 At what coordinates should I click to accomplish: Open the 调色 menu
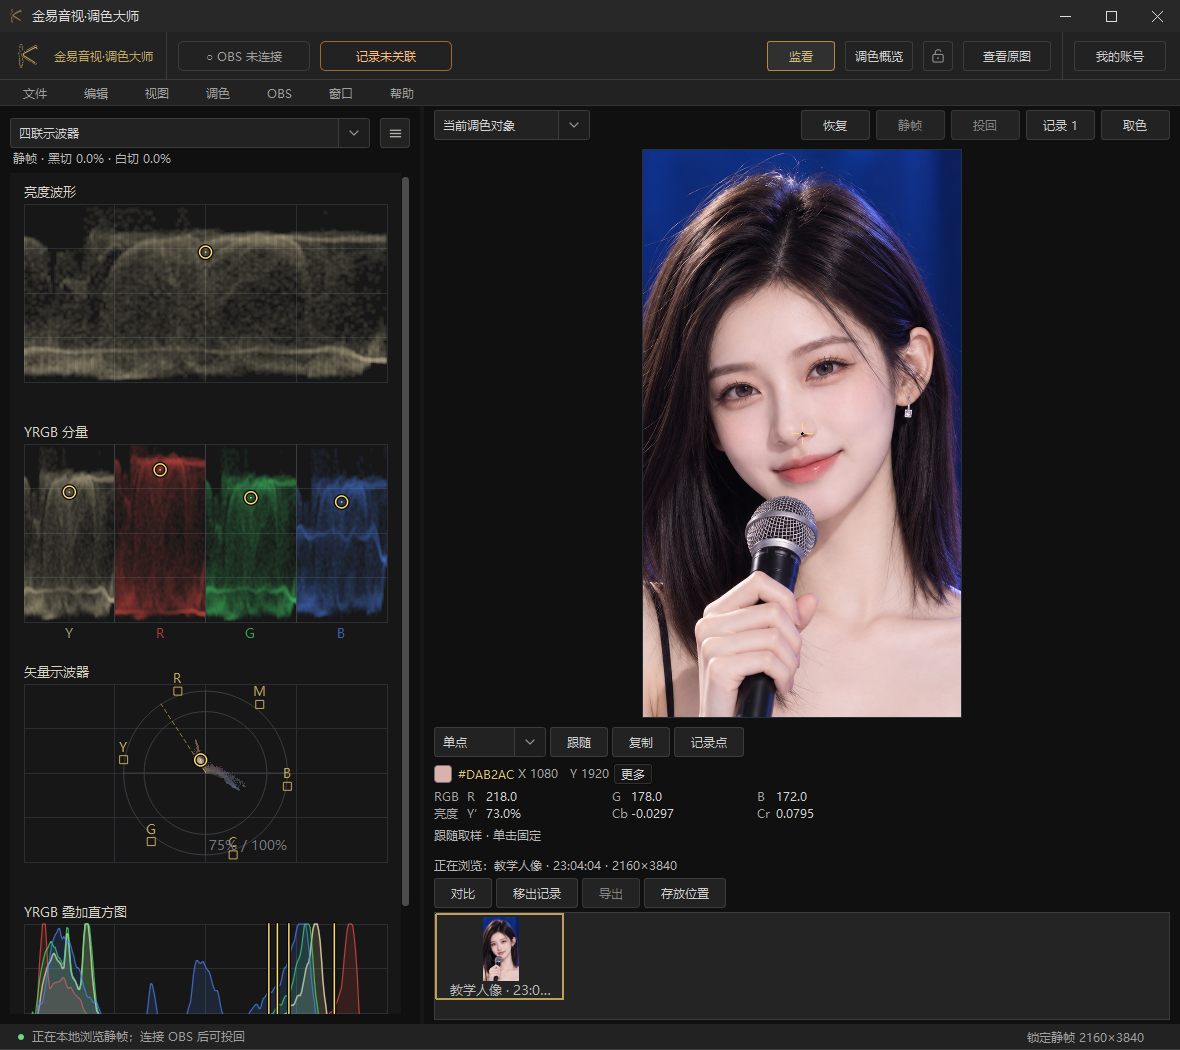[217, 93]
